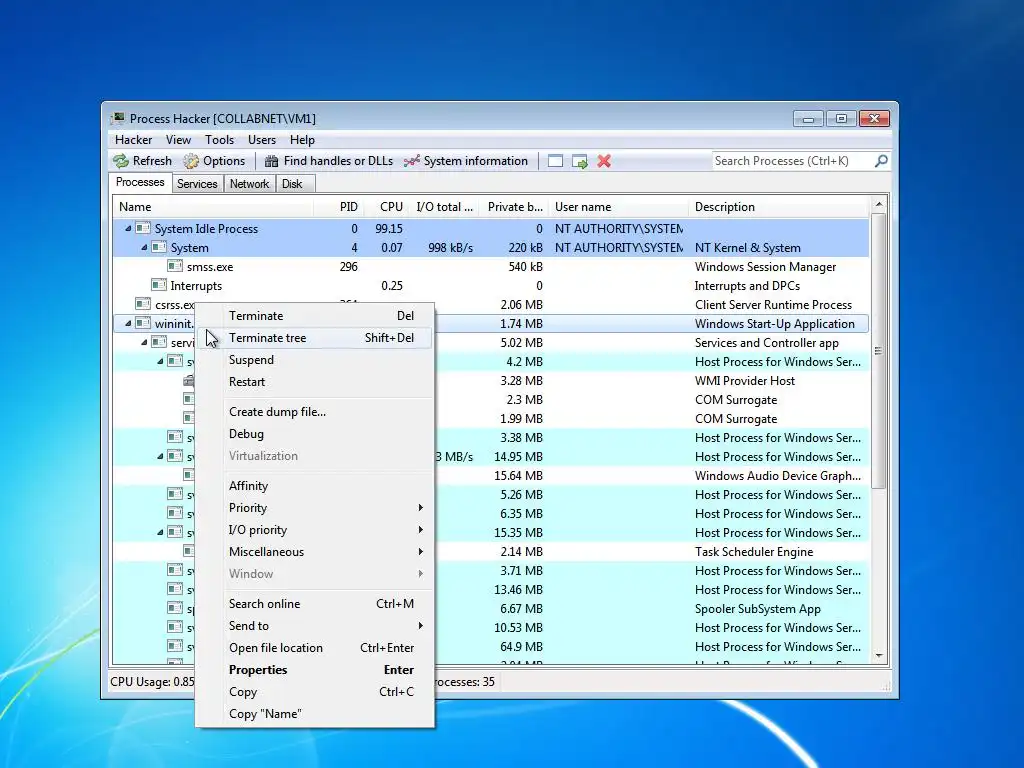Sort by User name column header

pos(618,207)
